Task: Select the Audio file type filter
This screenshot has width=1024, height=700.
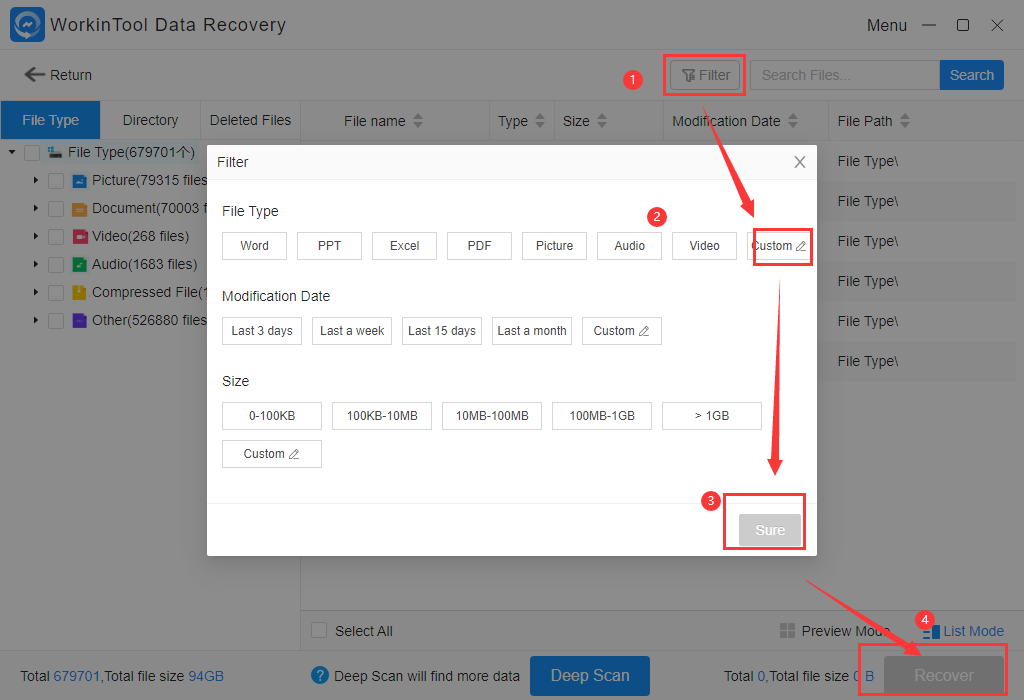Action: pos(630,246)
